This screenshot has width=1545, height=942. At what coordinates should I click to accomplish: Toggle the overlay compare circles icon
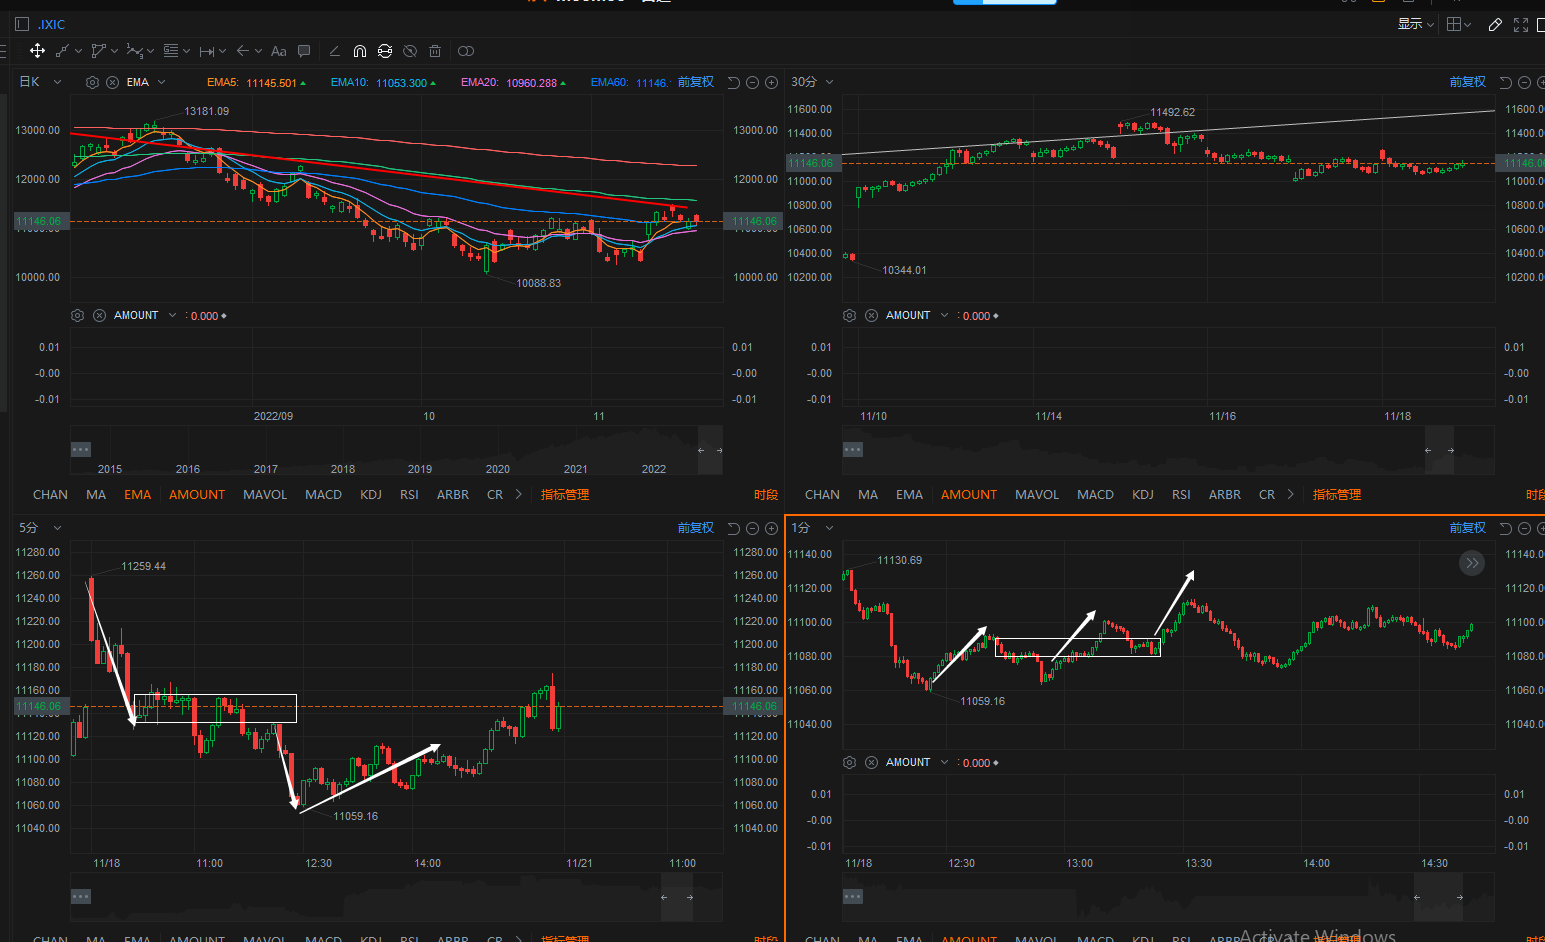click(x=466, y=51)
